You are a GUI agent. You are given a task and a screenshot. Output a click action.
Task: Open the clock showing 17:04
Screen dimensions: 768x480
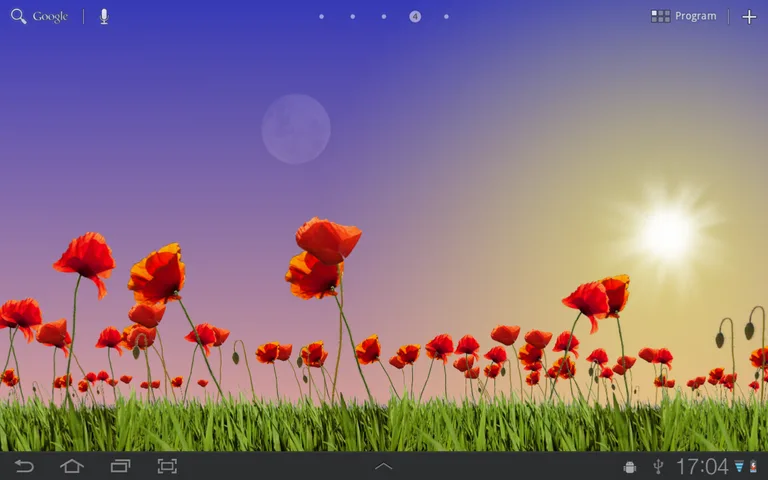pos(702,466)
